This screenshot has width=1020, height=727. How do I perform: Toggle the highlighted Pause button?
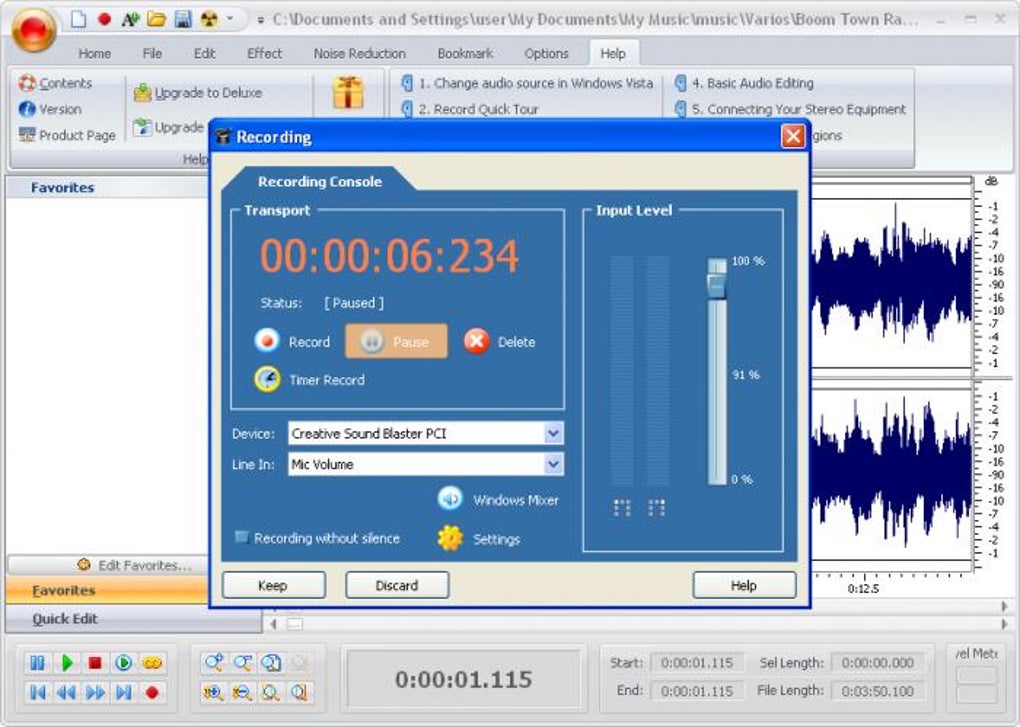click(x=396, y=341)
